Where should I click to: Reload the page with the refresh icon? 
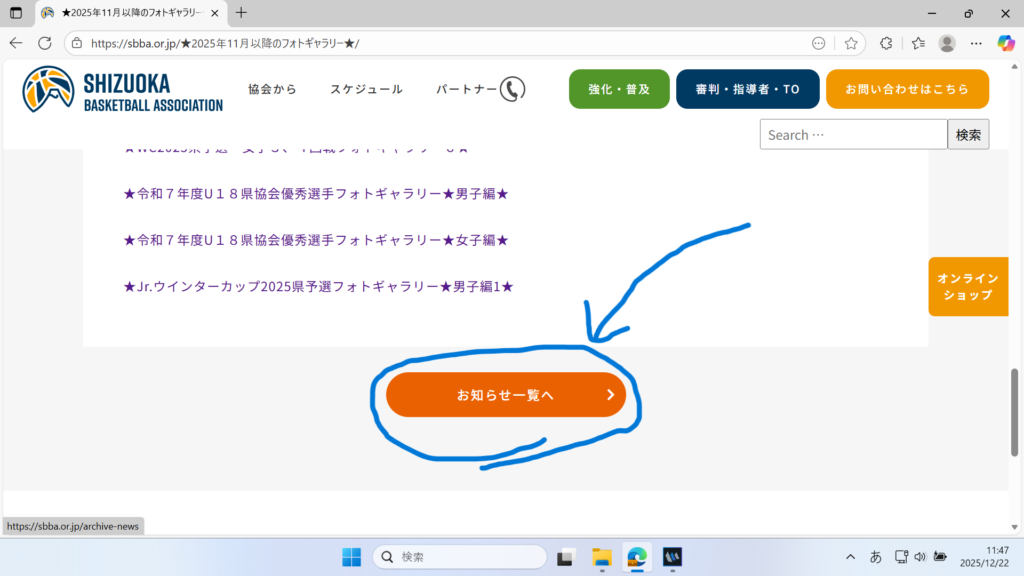pos(44,43)
